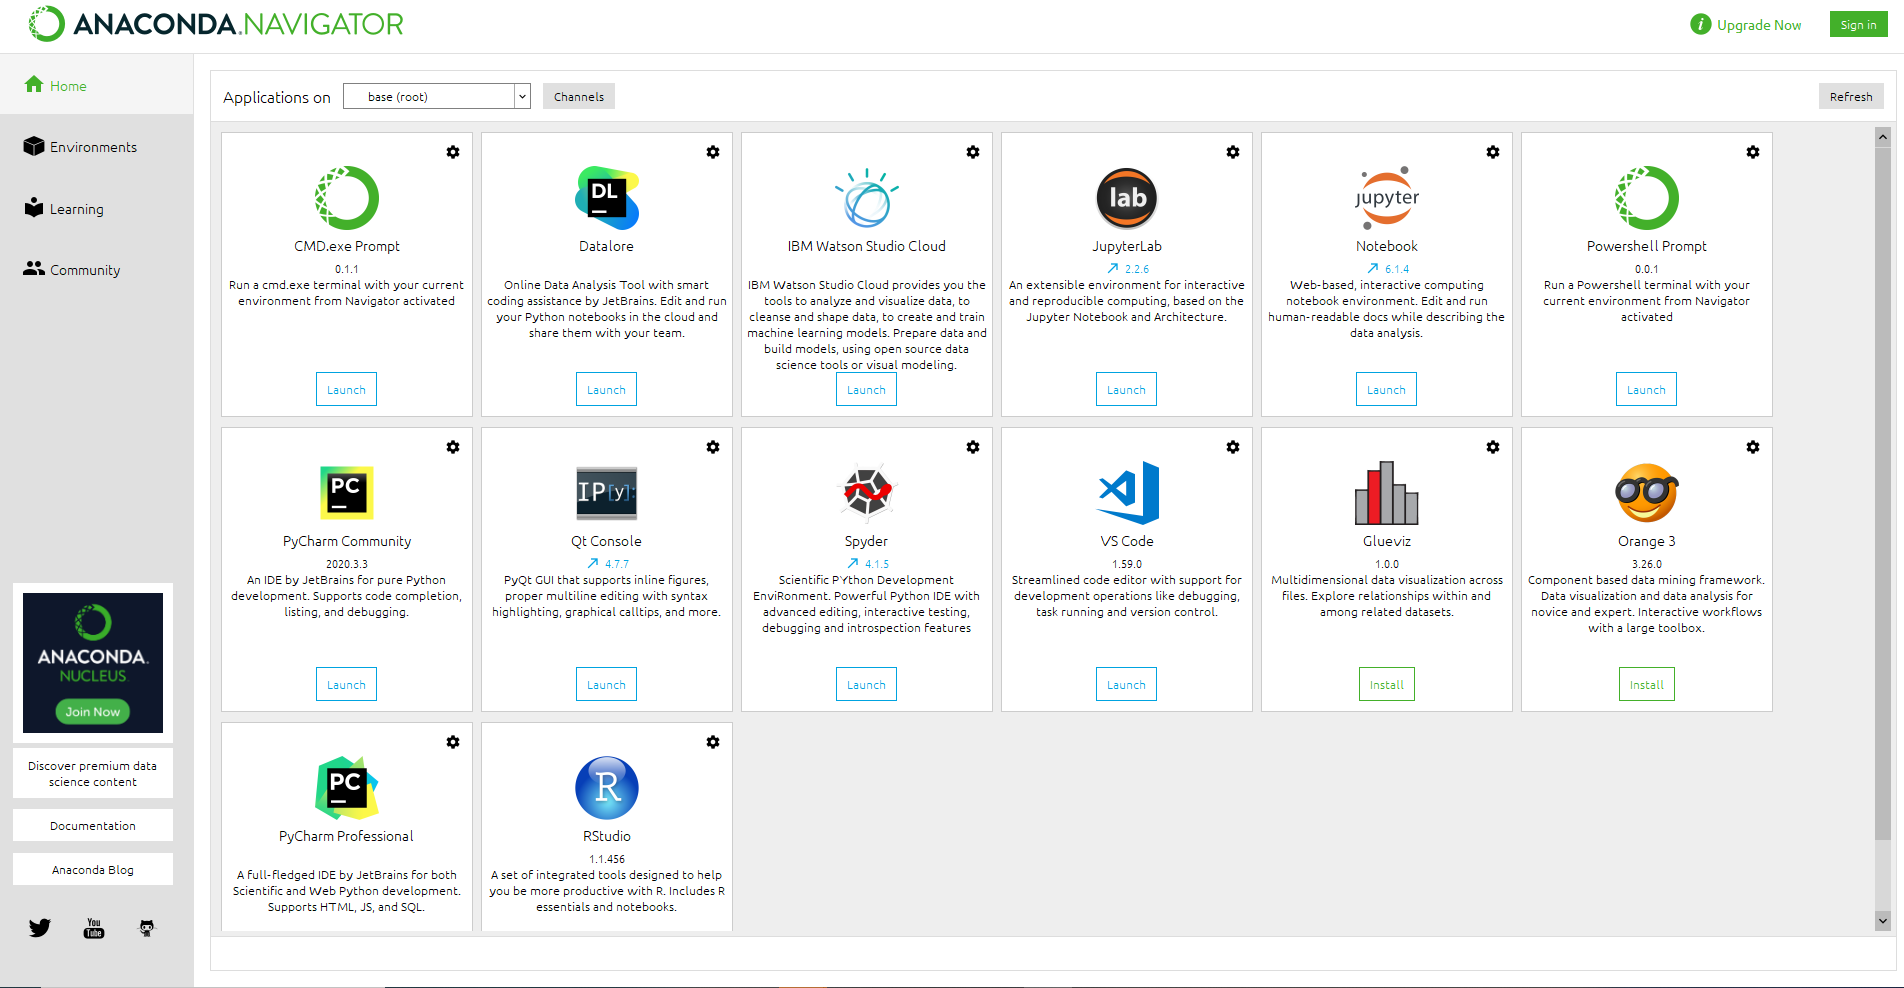1904x988 pixels.
Task: Open settings gear on Notebook card
Action: click(1493, 152)
